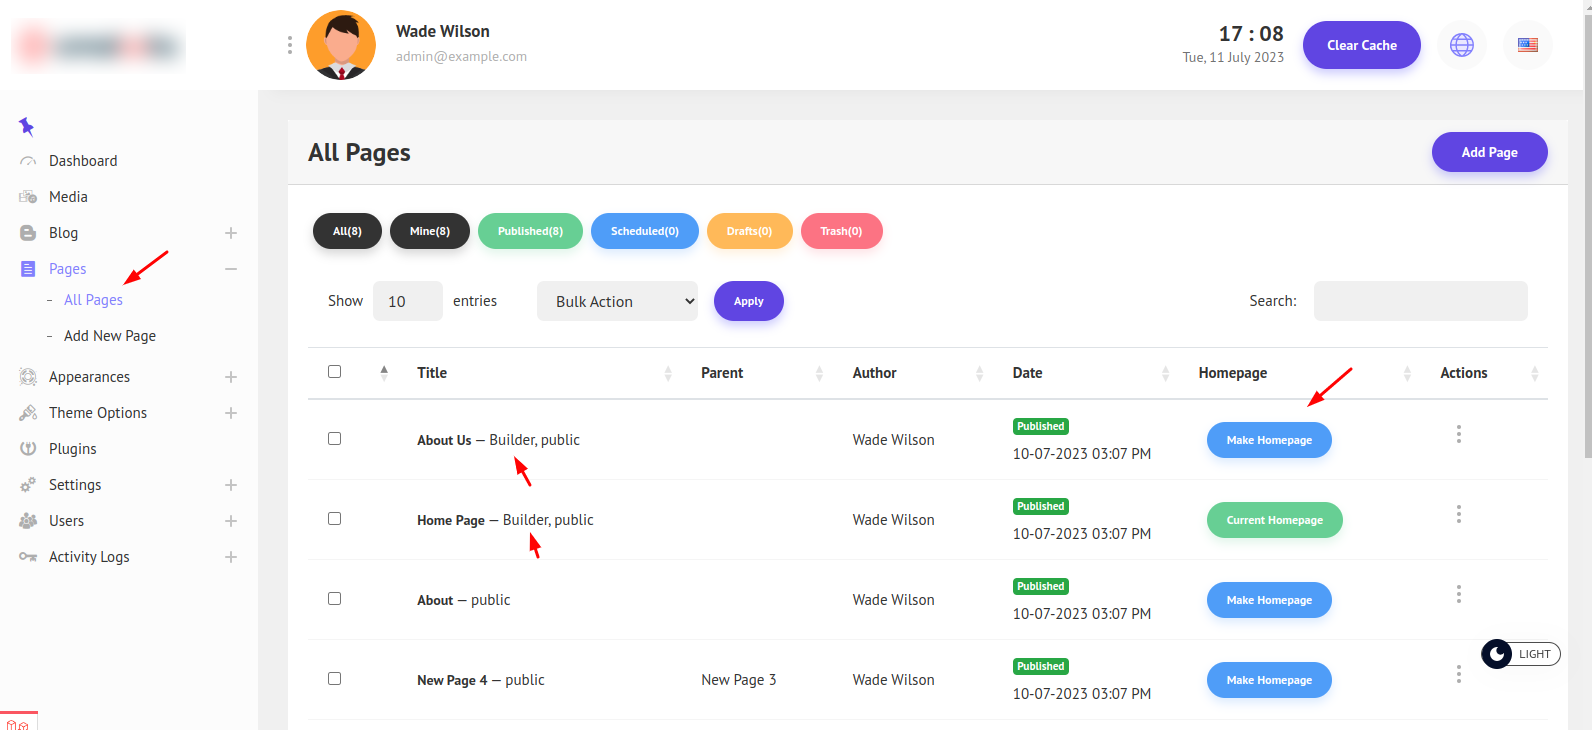Click the Wade Wilson profile avatar
The image size is (1592, 730).
pyautogui.click(x=341, y=45)
